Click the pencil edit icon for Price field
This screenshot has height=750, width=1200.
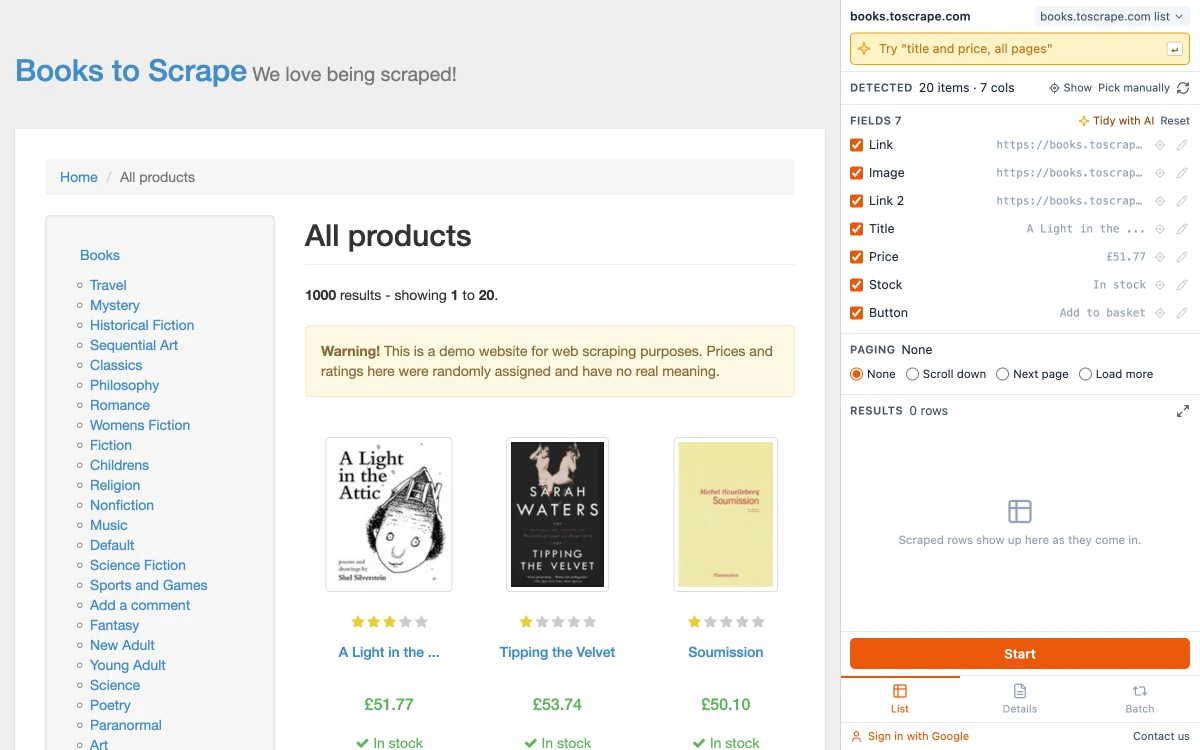tap(1182, 257)
